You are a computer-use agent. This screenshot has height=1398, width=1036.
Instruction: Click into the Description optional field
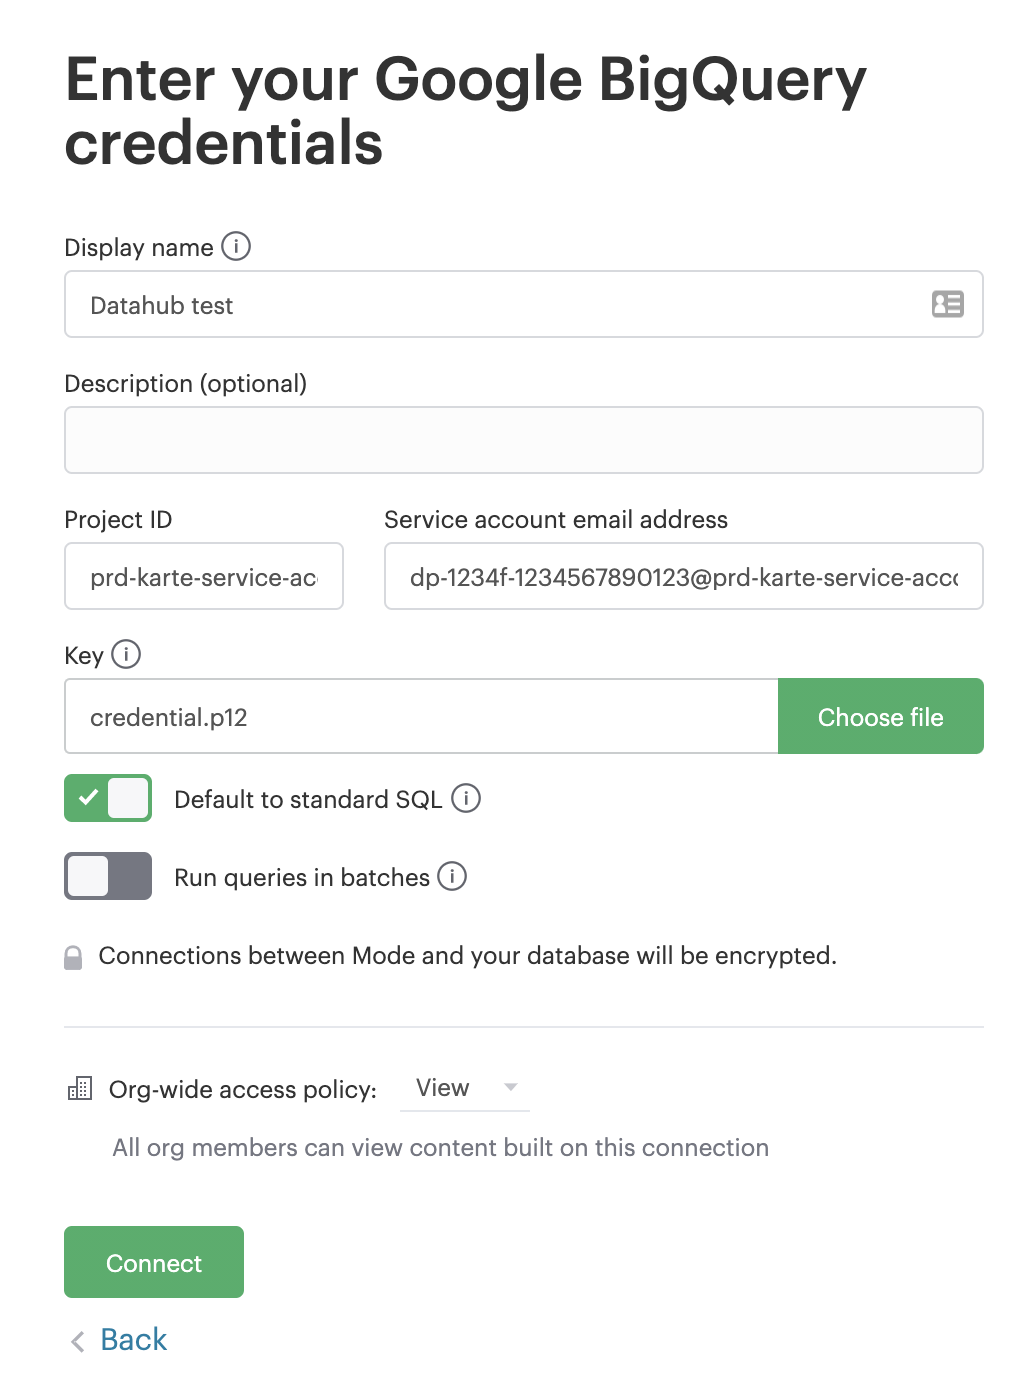click(x=524, y=440)
